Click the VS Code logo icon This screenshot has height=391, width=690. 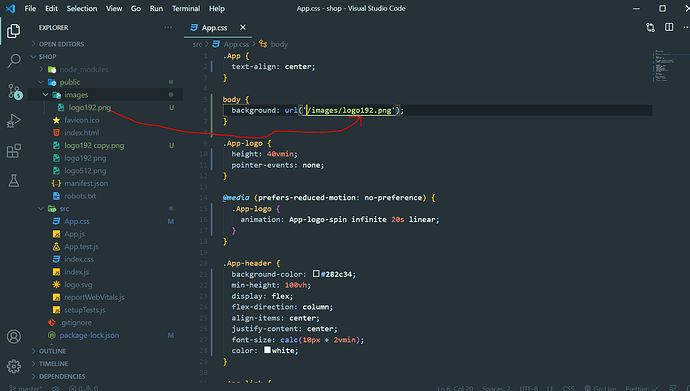(x=10, y=8)
